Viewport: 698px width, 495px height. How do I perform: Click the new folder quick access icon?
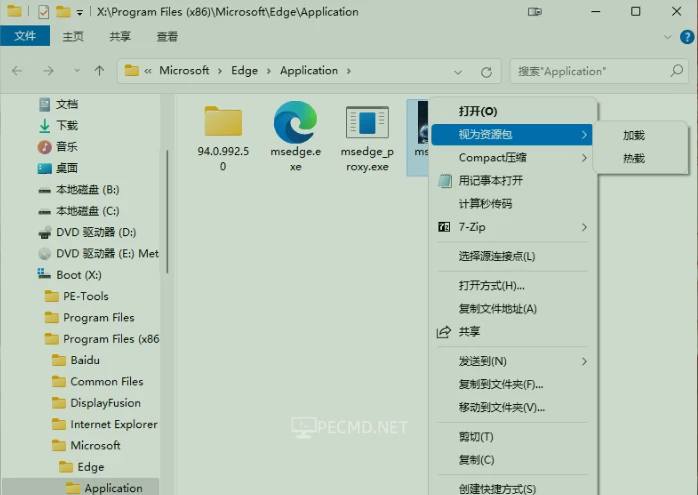click(63, 12)
